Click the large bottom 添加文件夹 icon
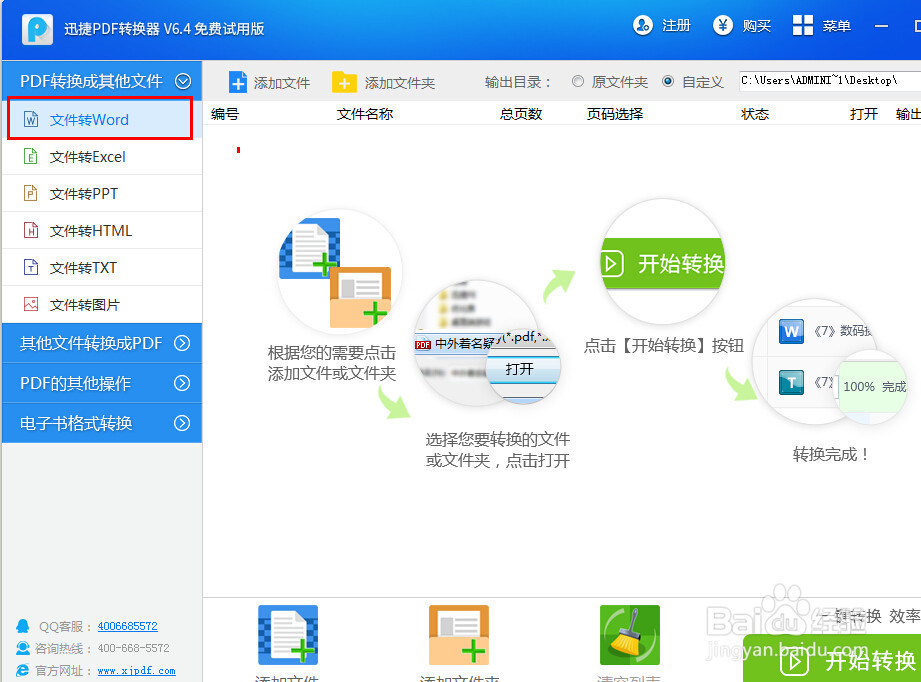 459,635
